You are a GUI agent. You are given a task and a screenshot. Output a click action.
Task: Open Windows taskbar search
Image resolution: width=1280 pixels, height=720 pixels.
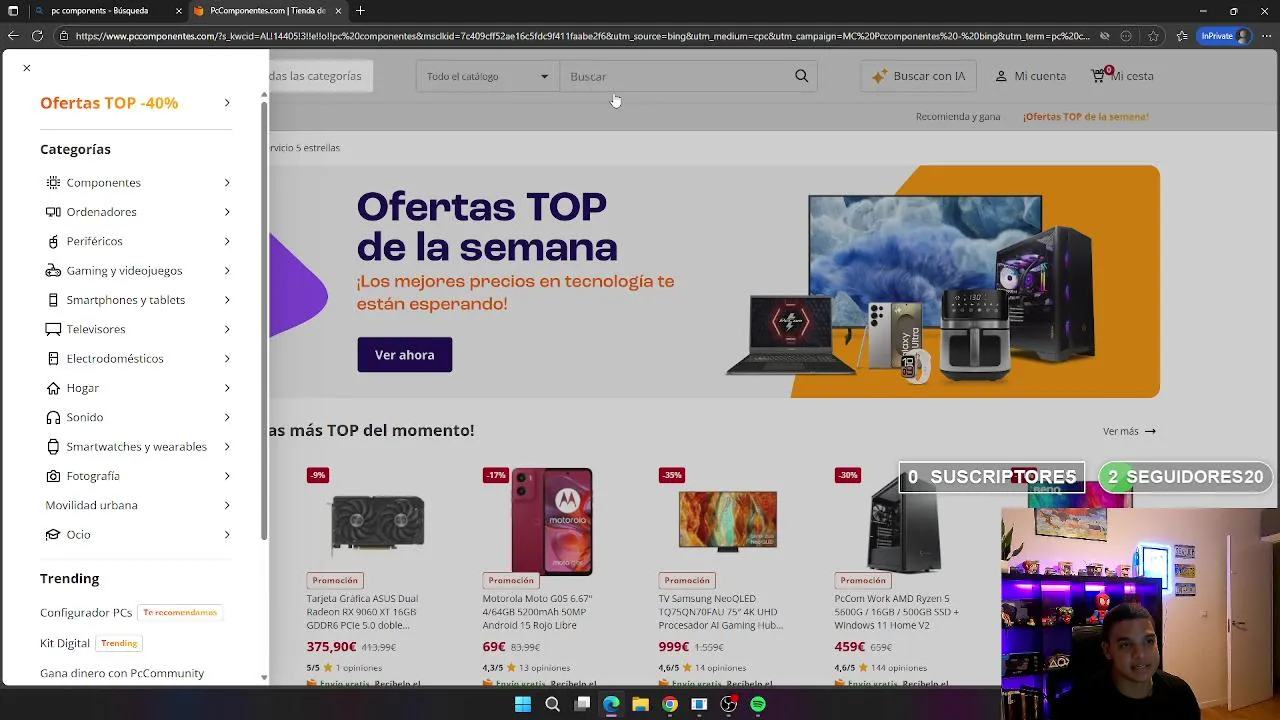[x=552, y=705]
